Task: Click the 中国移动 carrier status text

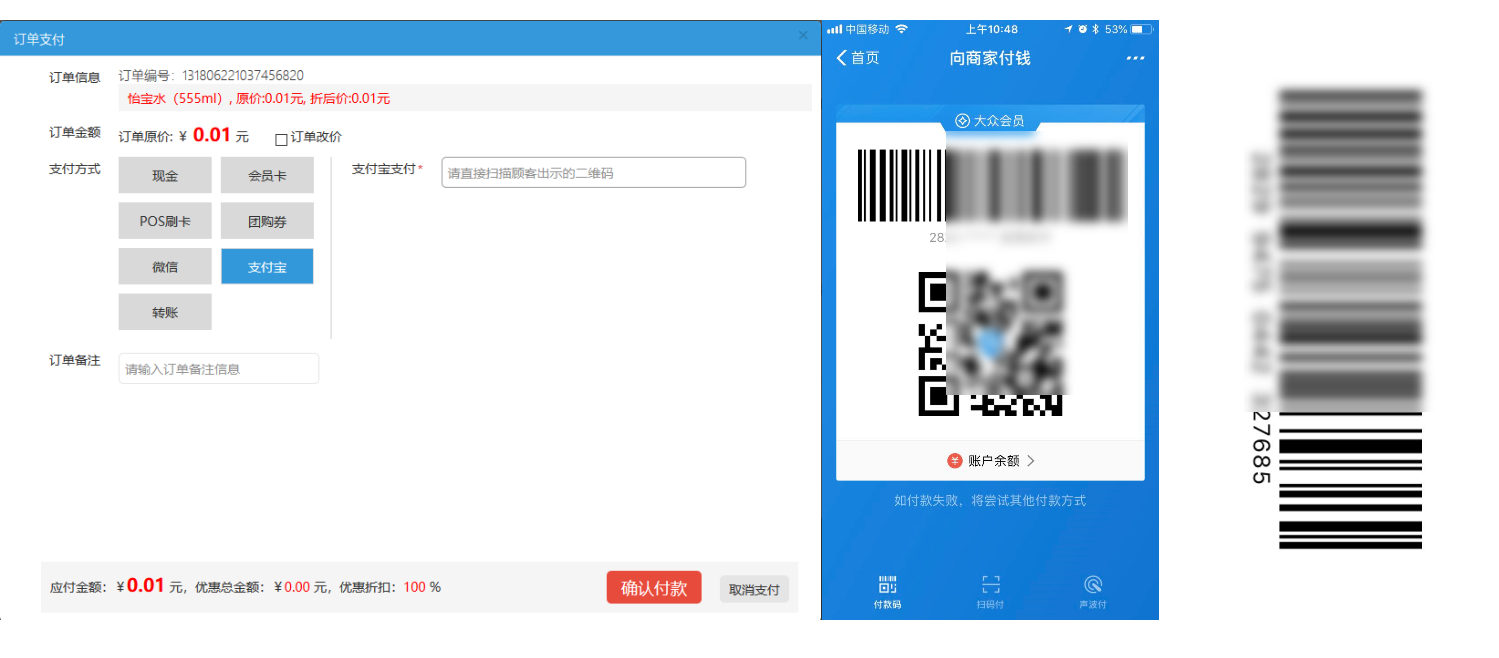Action: pos(868,29)
